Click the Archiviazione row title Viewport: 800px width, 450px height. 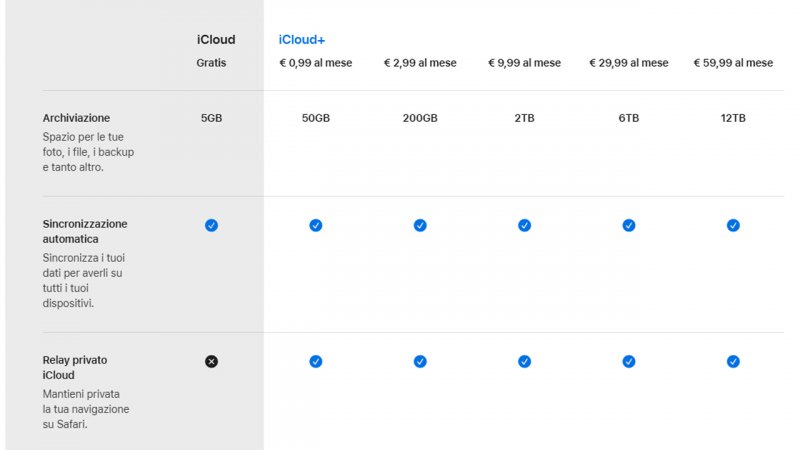(x=76, y=118)
